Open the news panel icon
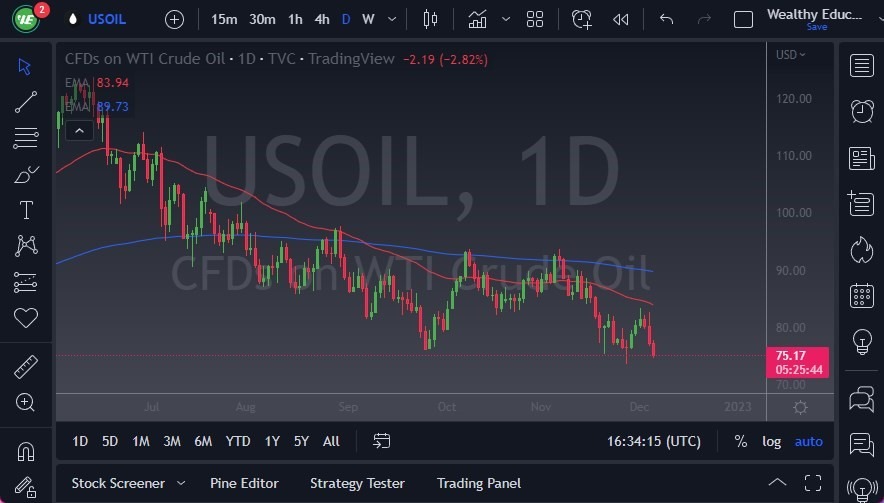 861,158
